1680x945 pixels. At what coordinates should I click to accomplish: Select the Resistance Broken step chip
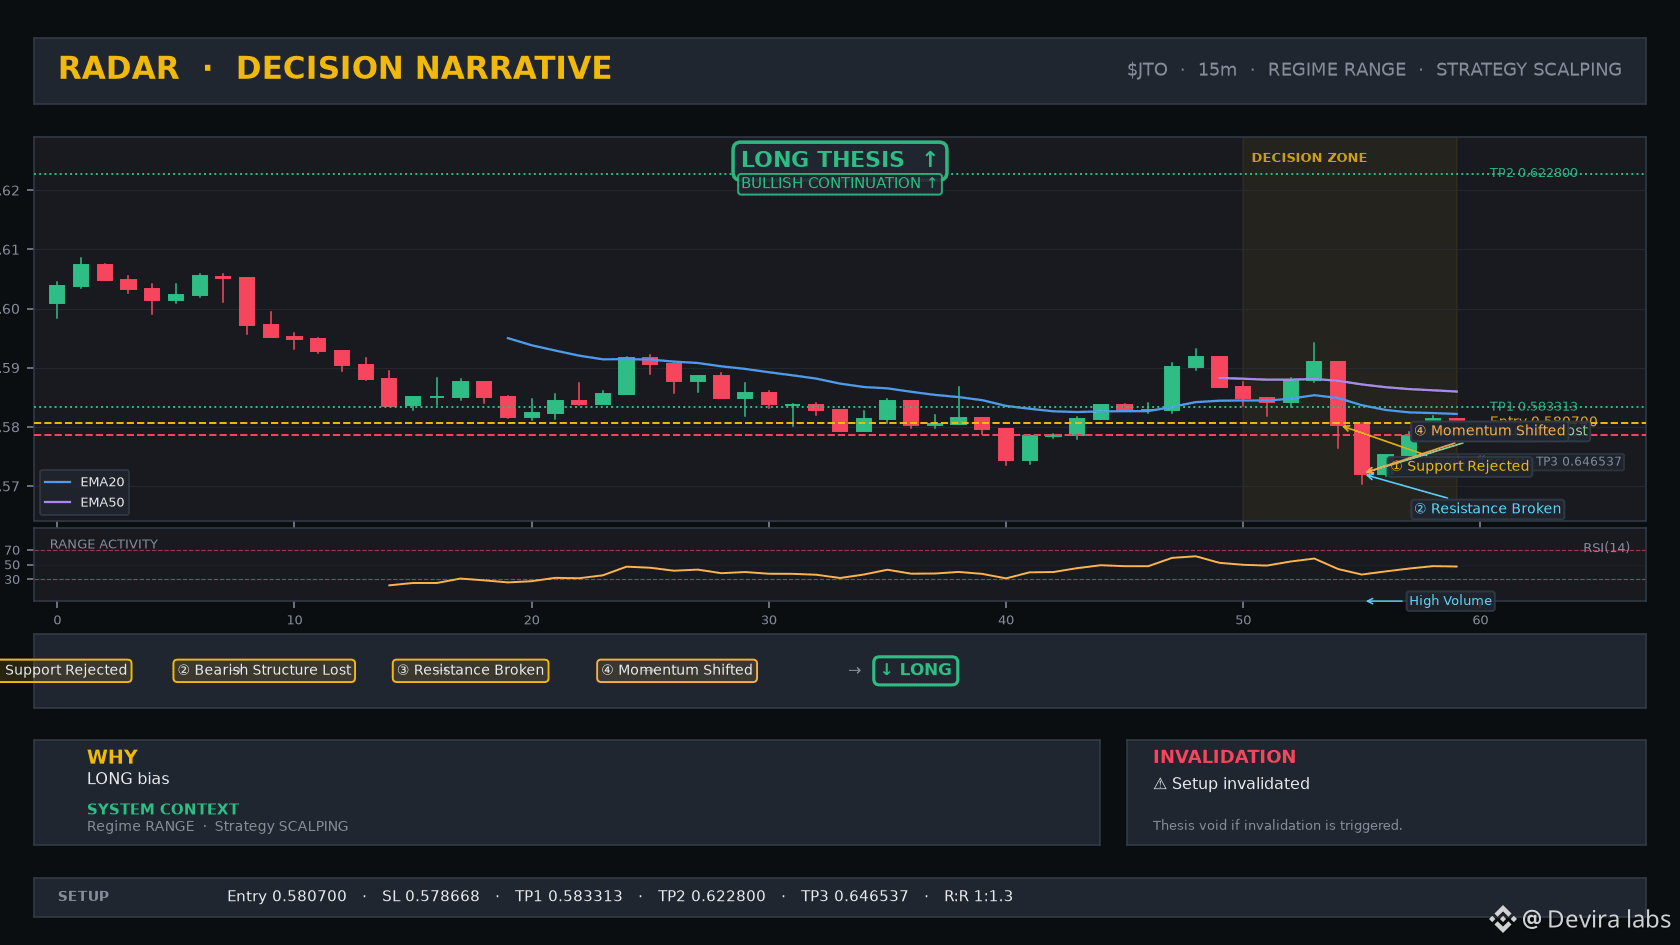coord(470,670)
